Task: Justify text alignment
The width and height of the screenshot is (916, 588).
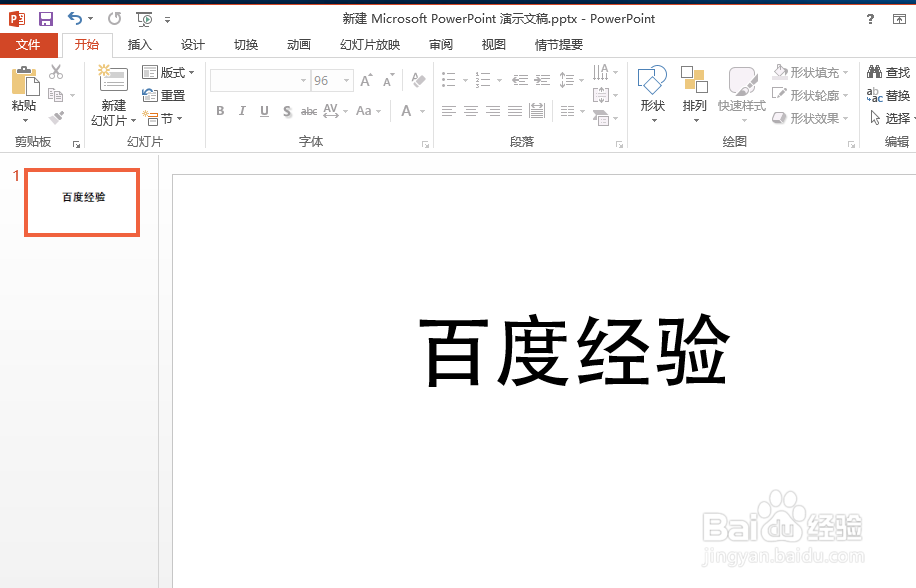Action: coord(515,111)
